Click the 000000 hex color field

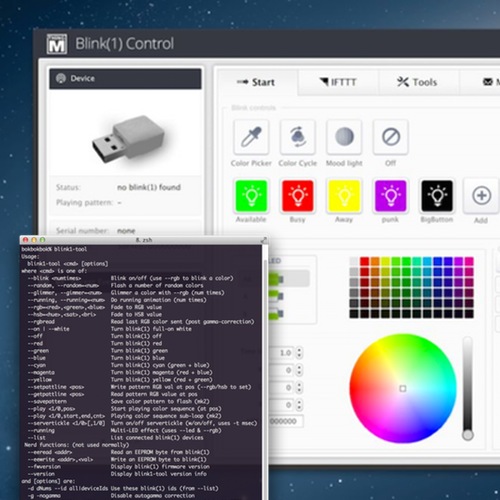[286, 421]
